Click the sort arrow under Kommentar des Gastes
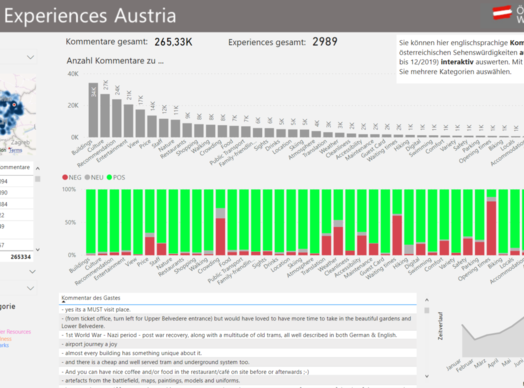The image size is (524, 388). 63,302
